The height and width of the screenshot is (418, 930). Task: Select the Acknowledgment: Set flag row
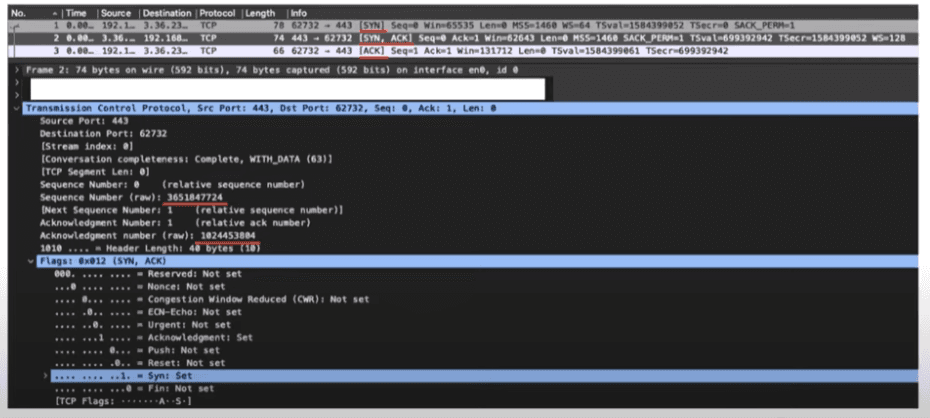pyautogui.click(x=153, y=337)
